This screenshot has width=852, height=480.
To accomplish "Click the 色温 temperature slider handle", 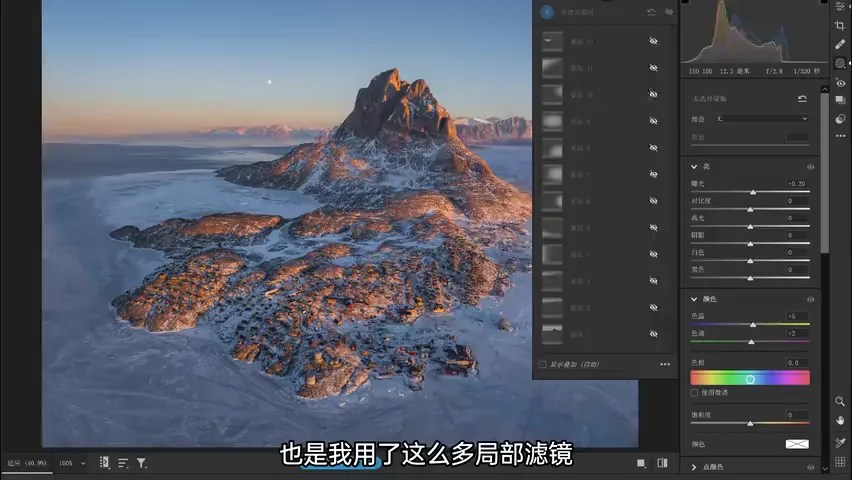I will coord(753,325).
